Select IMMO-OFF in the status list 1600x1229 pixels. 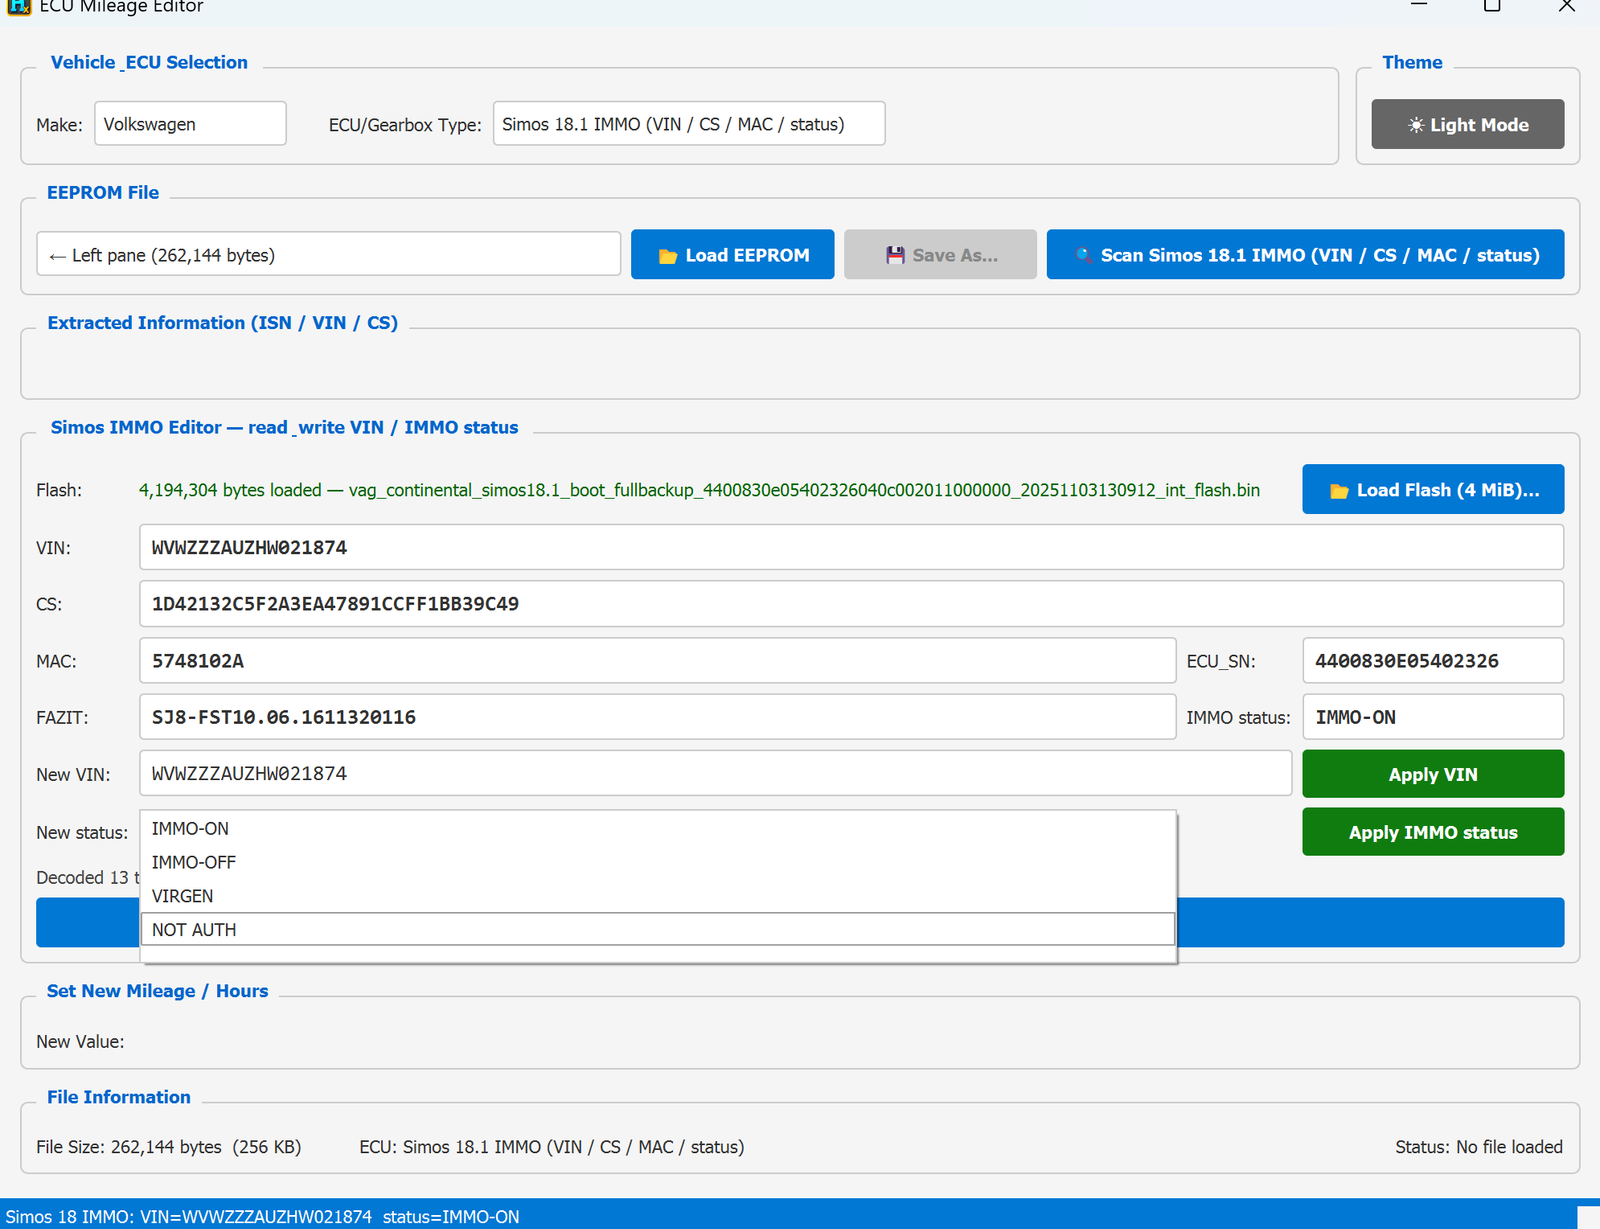pos(658,862)
